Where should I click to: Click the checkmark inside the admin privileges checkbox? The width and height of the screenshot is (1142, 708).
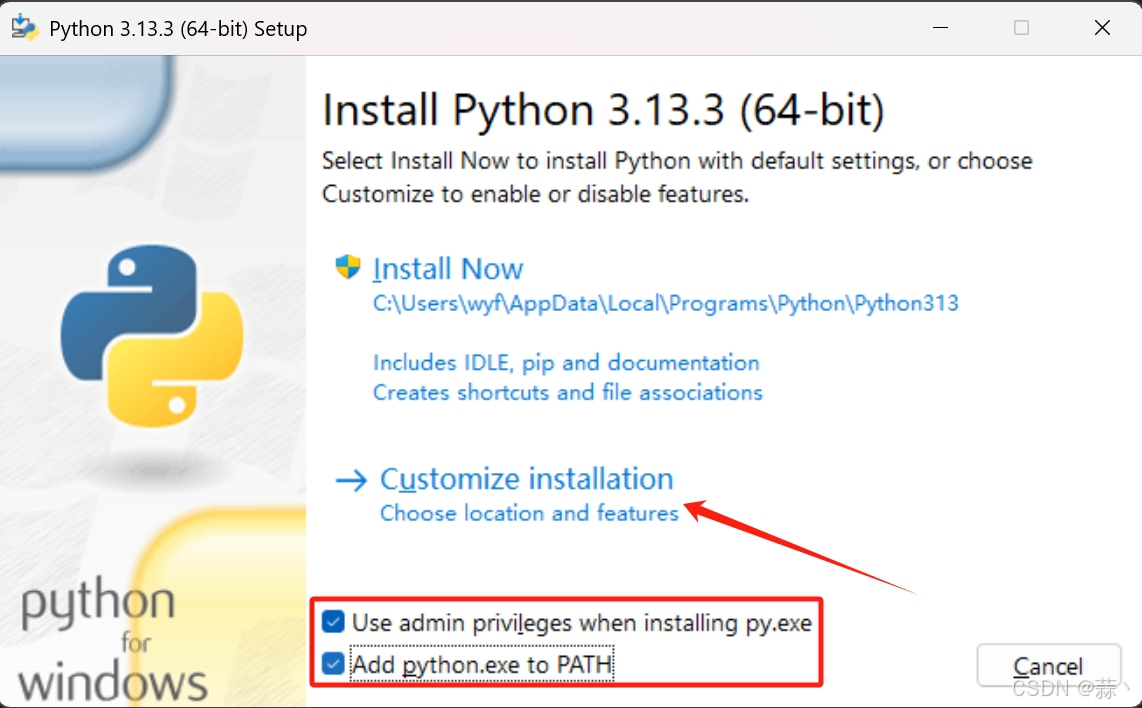coord(333,621)
